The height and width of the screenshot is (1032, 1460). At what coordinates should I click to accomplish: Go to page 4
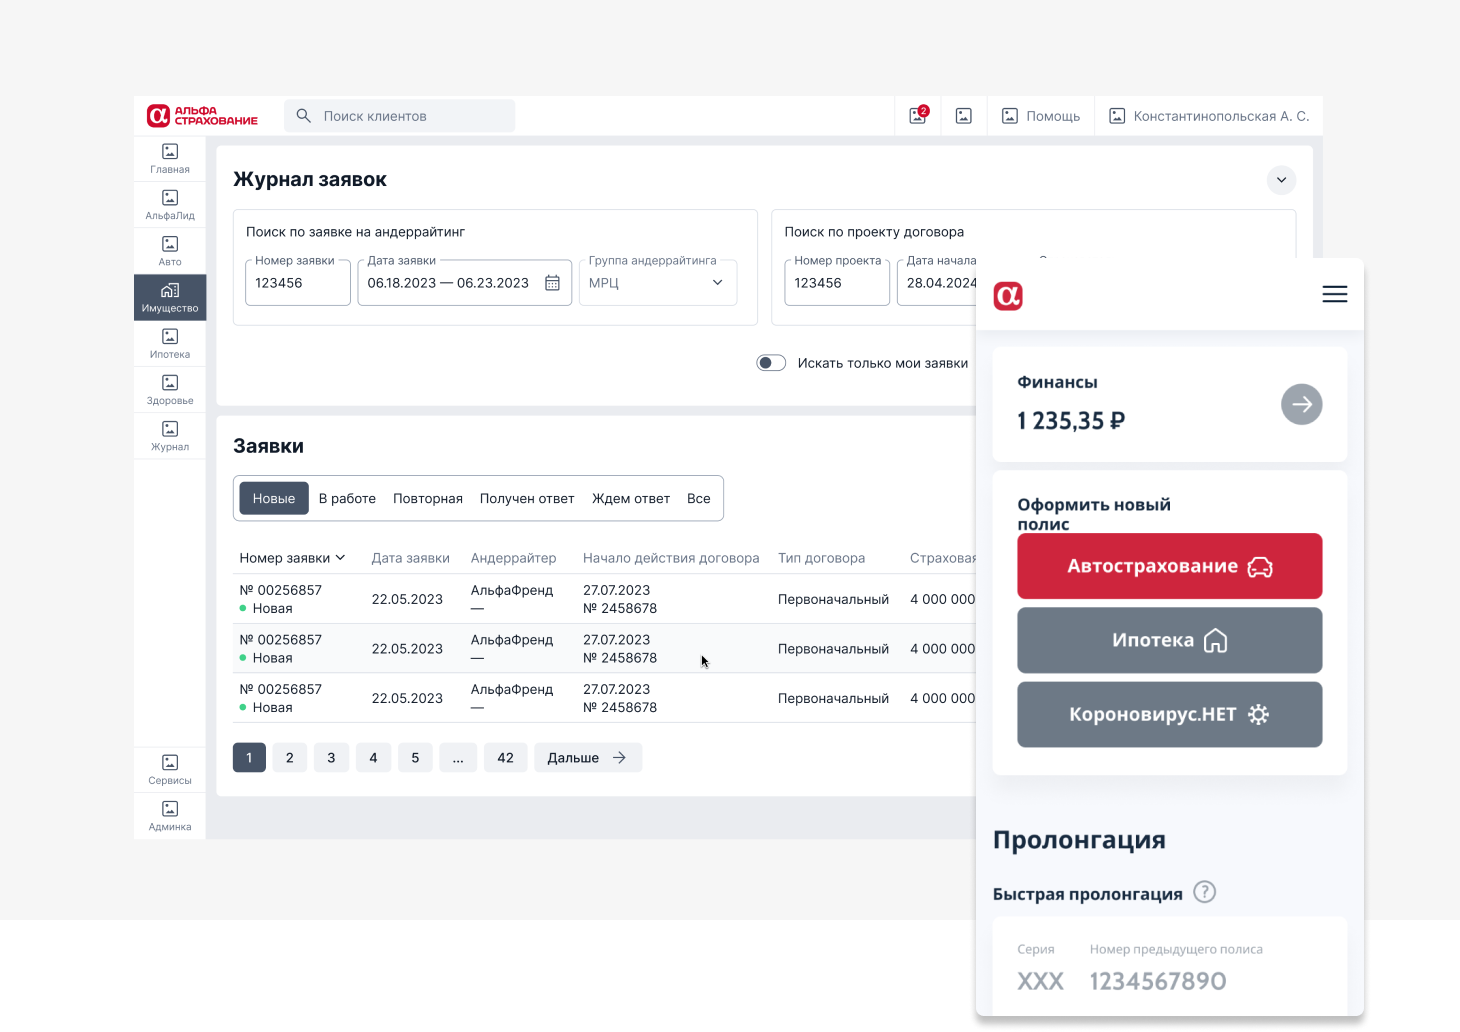tap(373, 758)
